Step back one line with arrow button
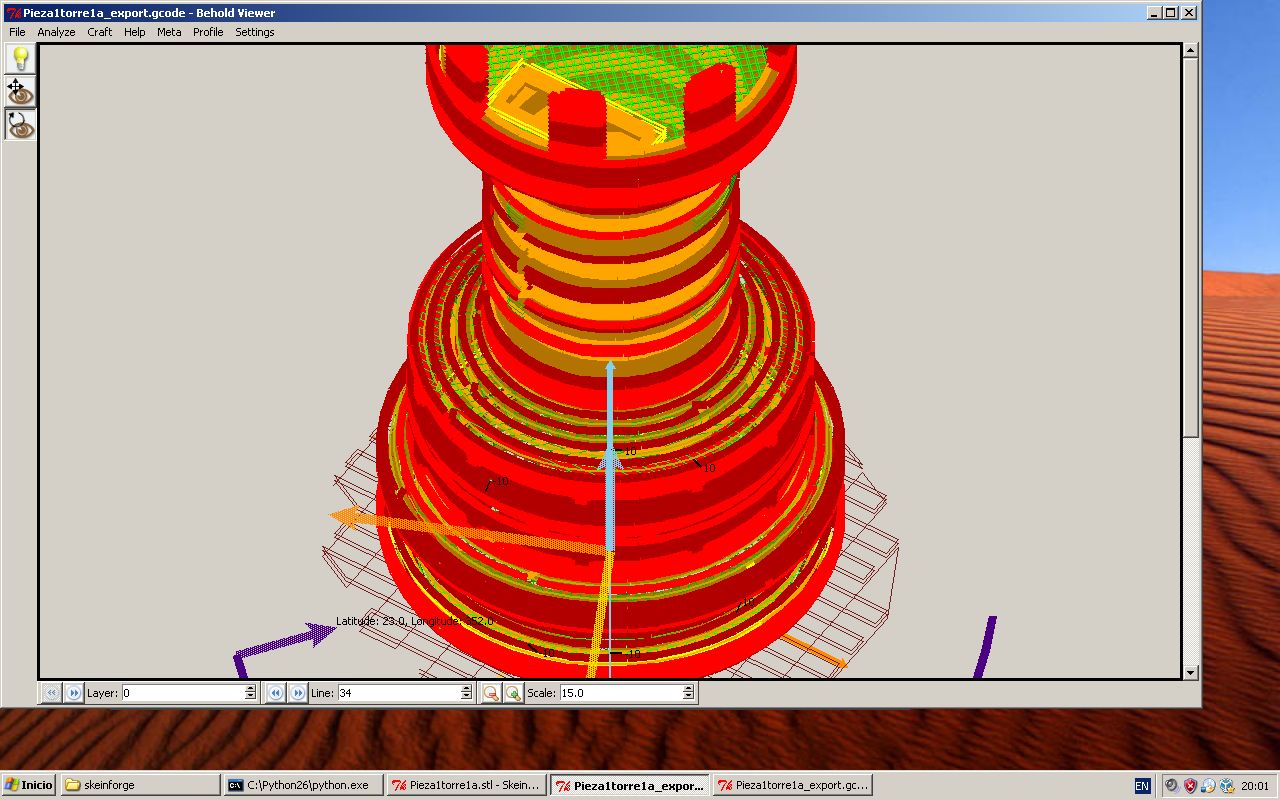Screen dimensions: 1280x800 [276, 693]
